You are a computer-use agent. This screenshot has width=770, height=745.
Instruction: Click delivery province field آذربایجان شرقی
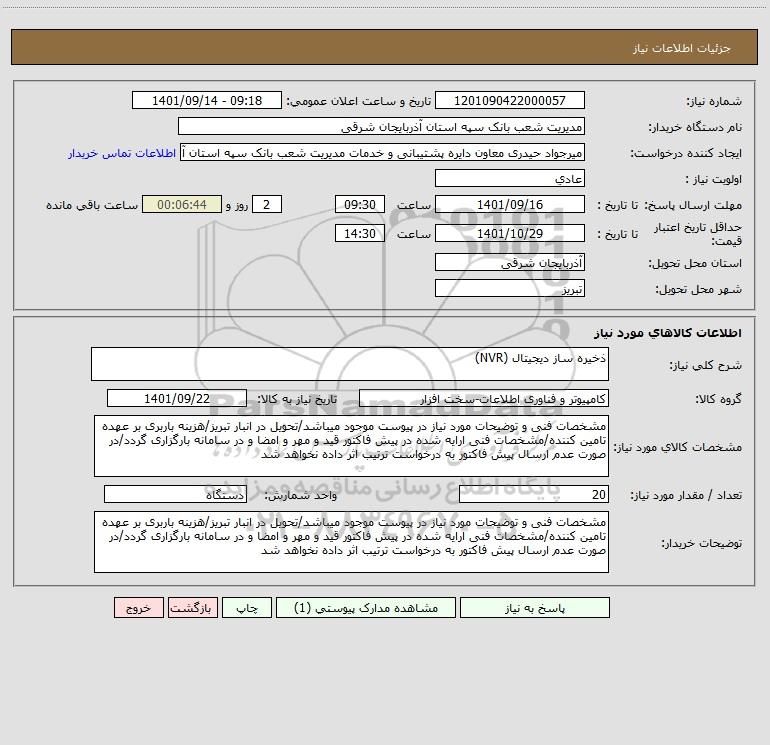[510, 262]
